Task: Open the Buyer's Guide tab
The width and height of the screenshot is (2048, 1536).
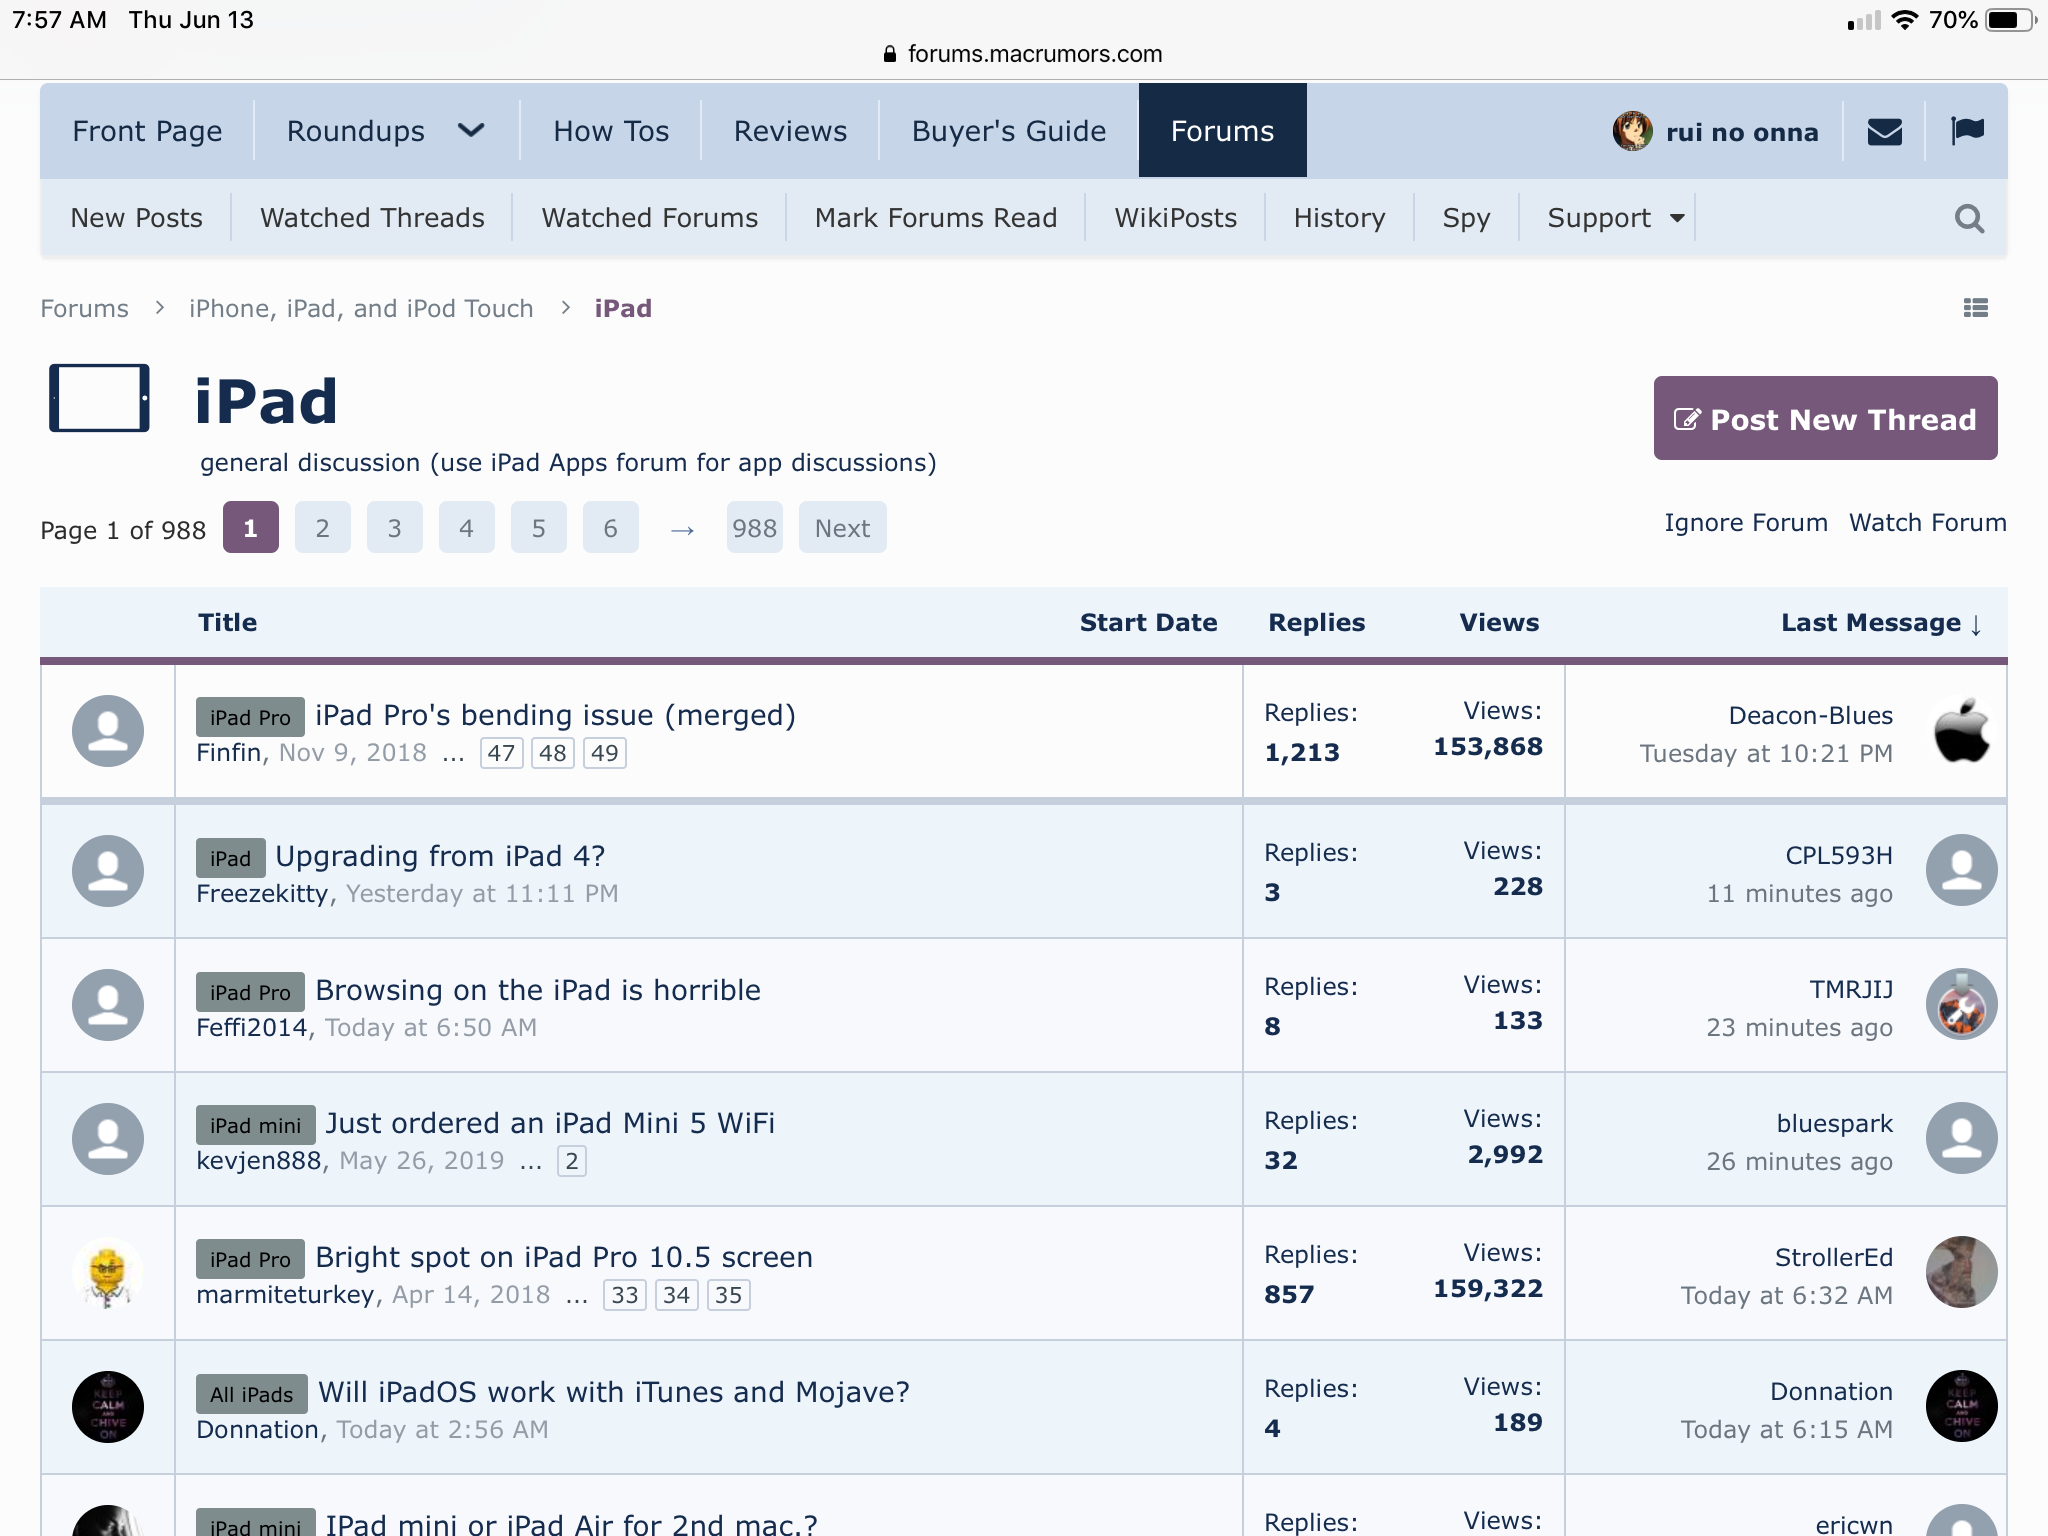Action: pos(1008,131)
